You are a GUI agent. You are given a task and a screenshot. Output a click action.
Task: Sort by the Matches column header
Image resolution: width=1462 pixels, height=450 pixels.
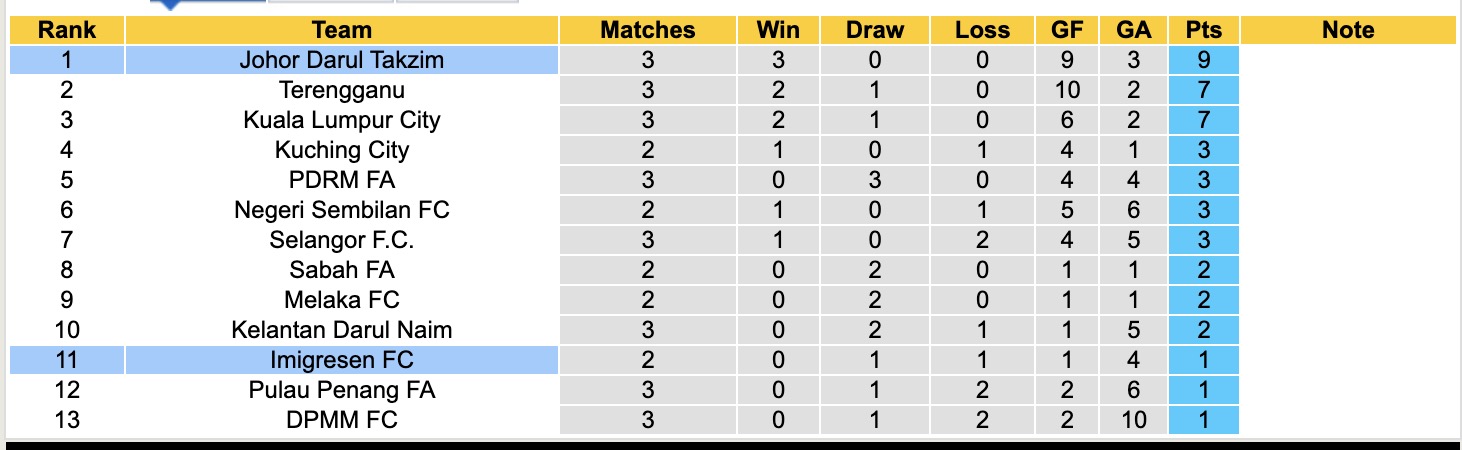tap(647, 30)
